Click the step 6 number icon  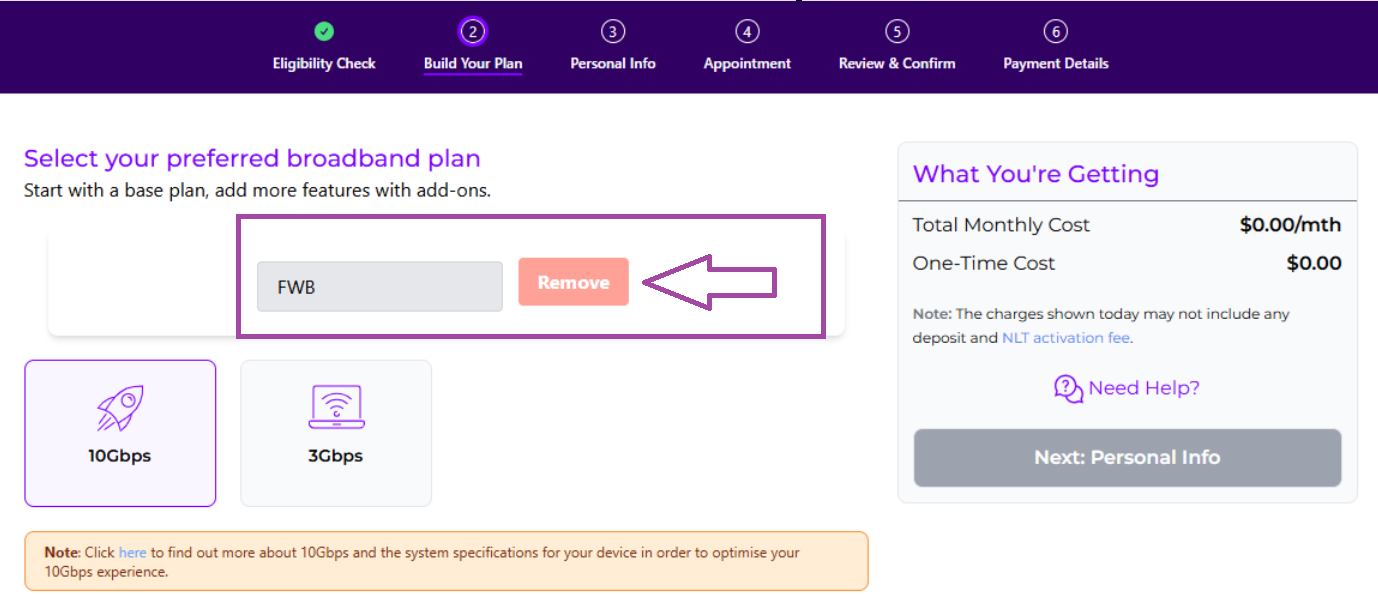coord(1056,32)
